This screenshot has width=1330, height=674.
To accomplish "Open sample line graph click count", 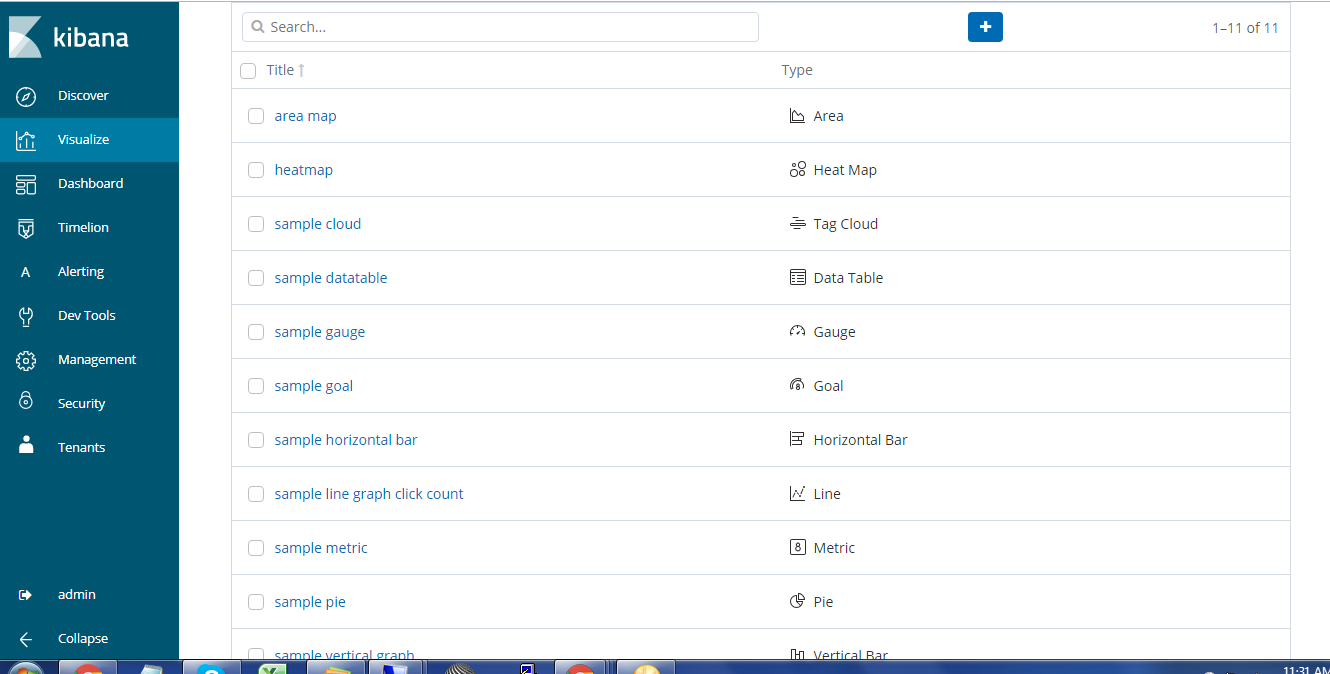I will [x=369, y=494].
